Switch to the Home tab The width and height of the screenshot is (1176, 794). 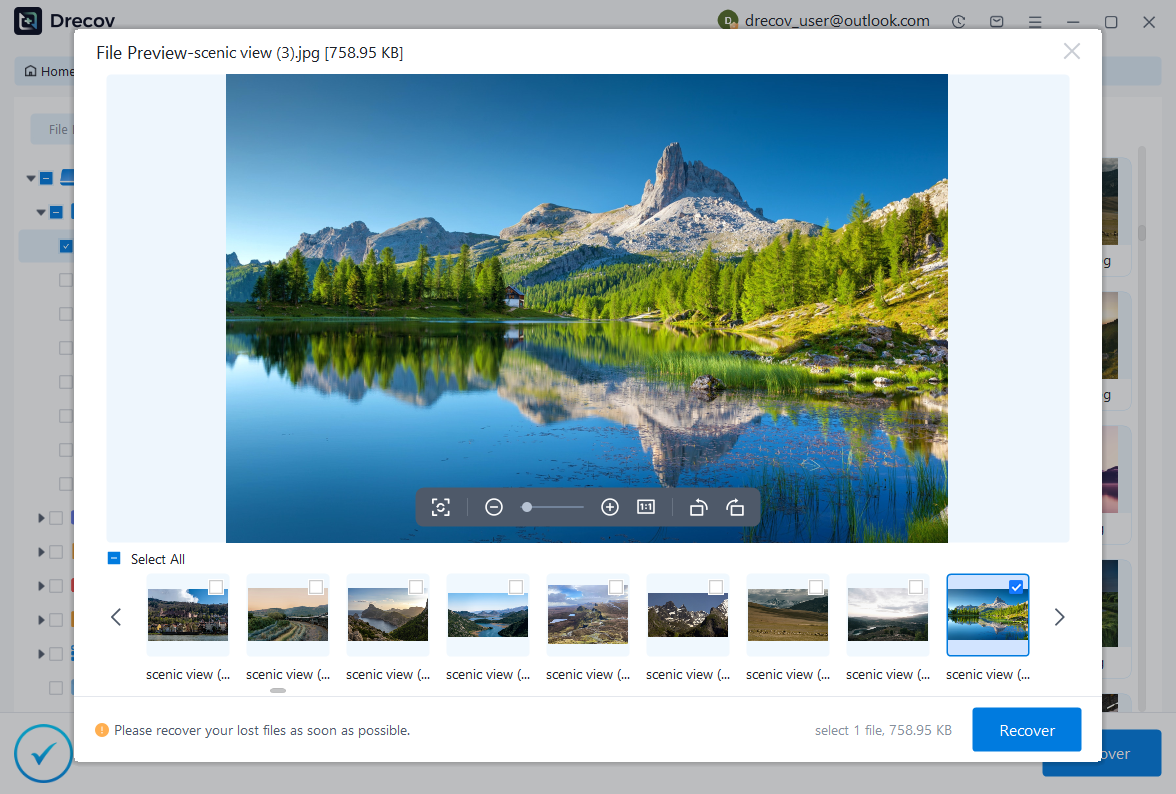click(48, 71)
